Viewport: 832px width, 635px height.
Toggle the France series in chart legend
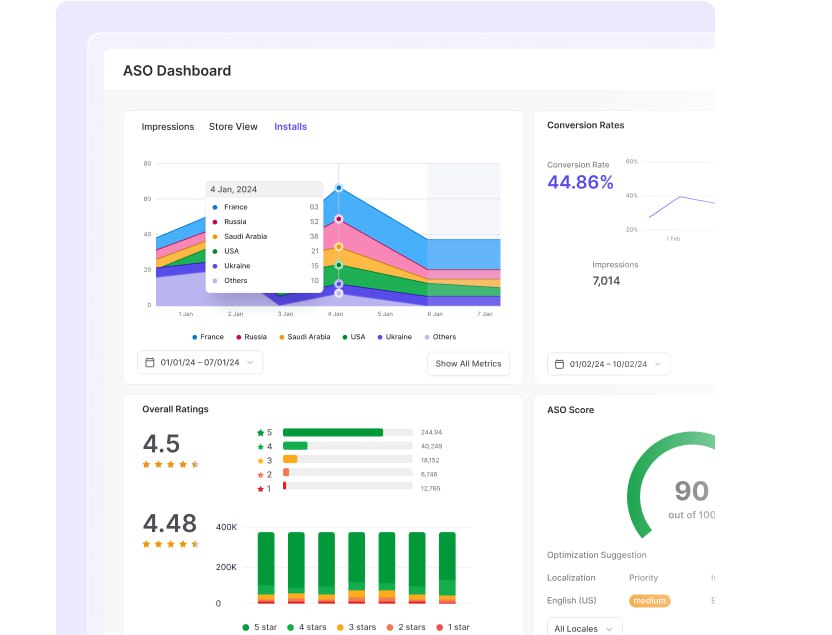tap(207, 337)
